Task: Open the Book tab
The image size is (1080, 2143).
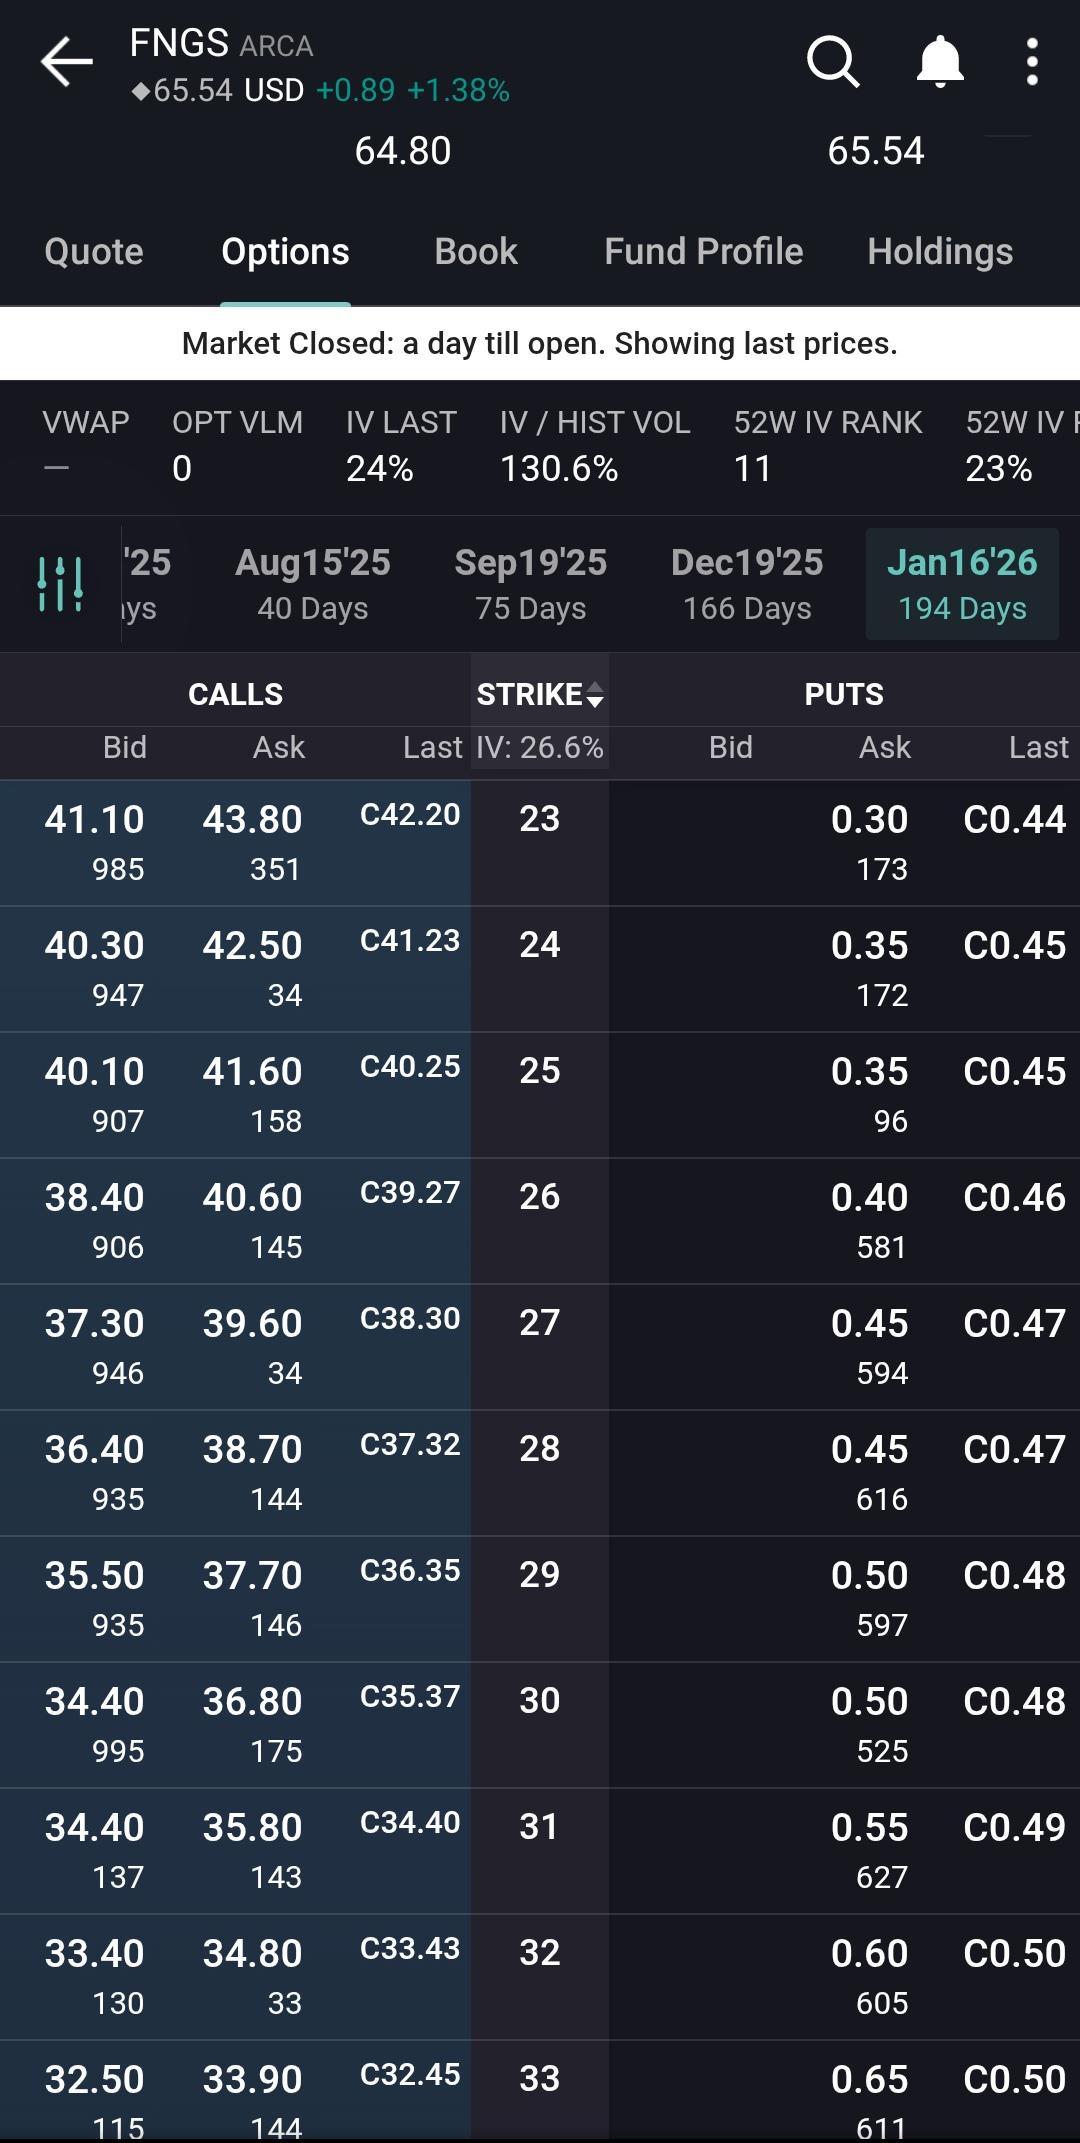Action: coord(476,251)
